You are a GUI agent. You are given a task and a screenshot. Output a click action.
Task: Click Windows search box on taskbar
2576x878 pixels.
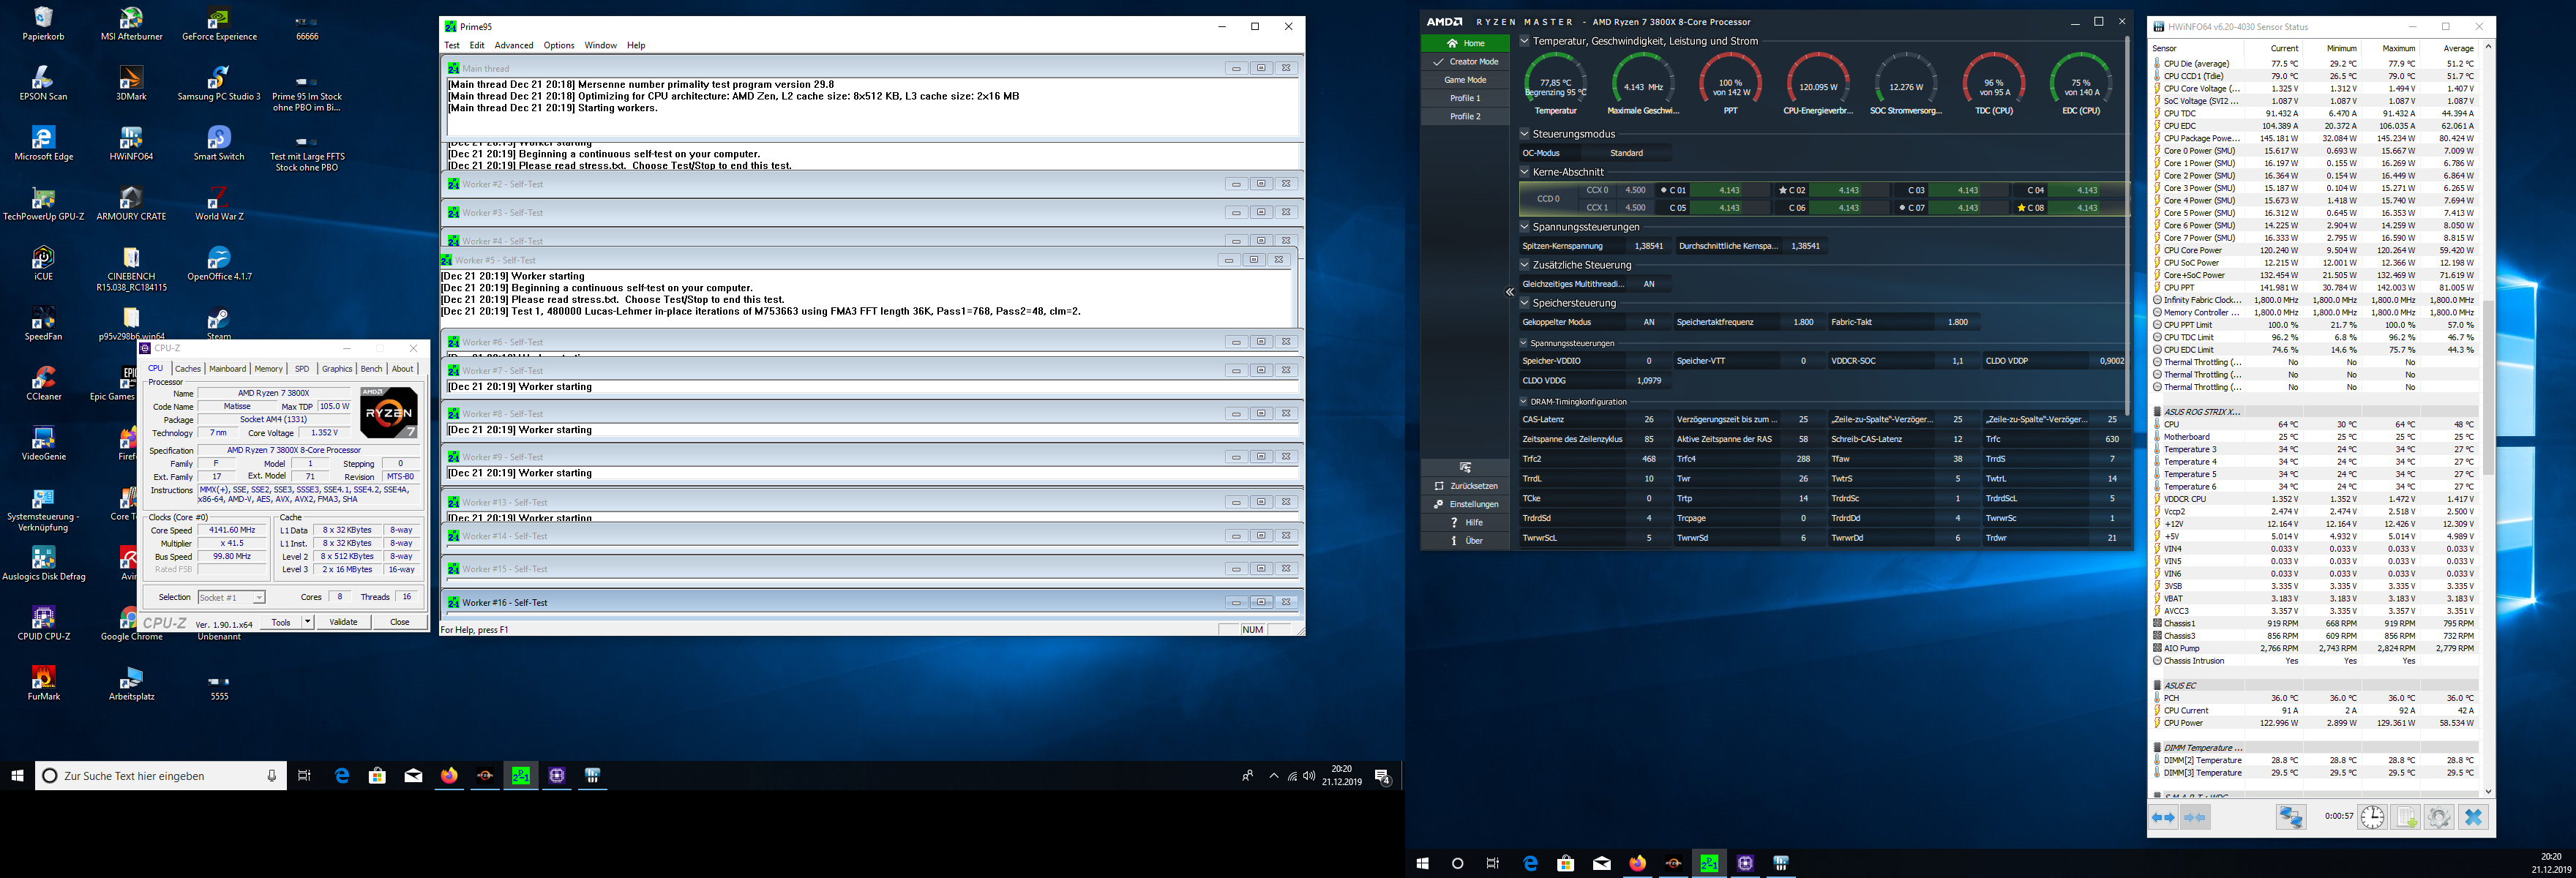coord(161,775)
